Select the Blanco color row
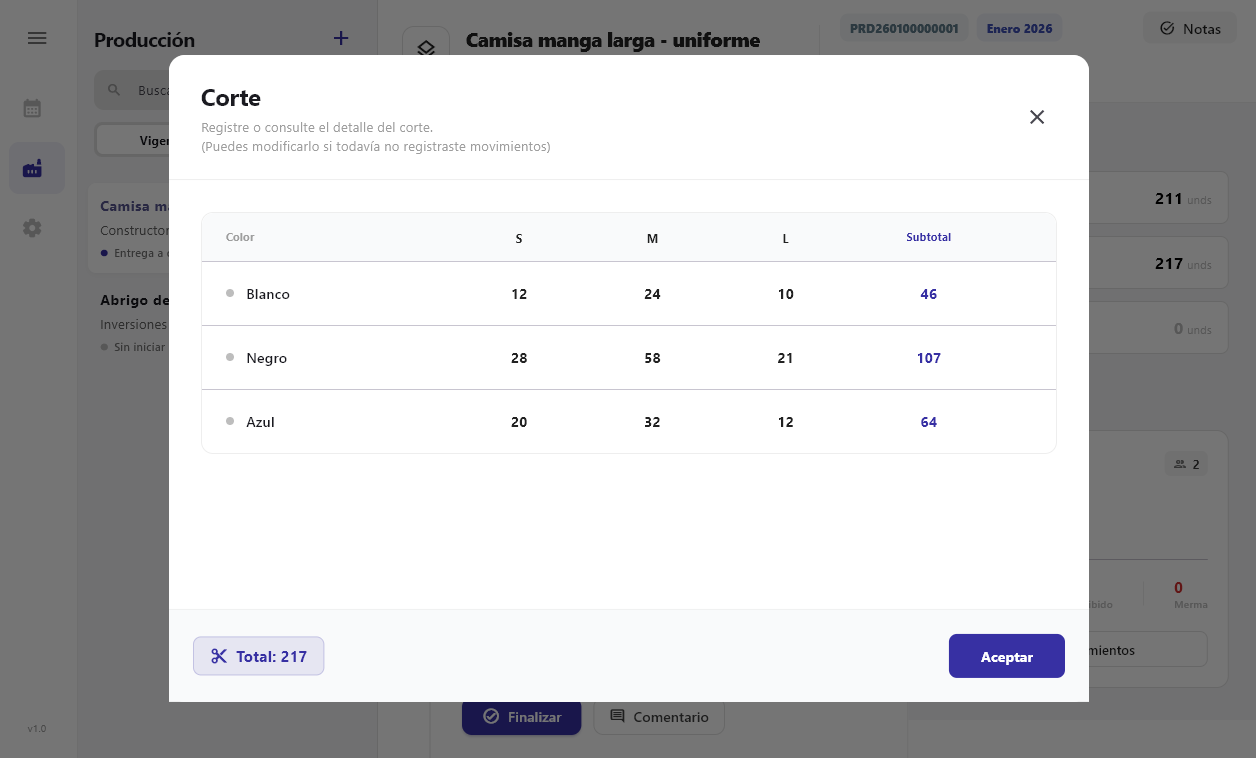The image size is (1256, 758). click(x=268, y=294)
